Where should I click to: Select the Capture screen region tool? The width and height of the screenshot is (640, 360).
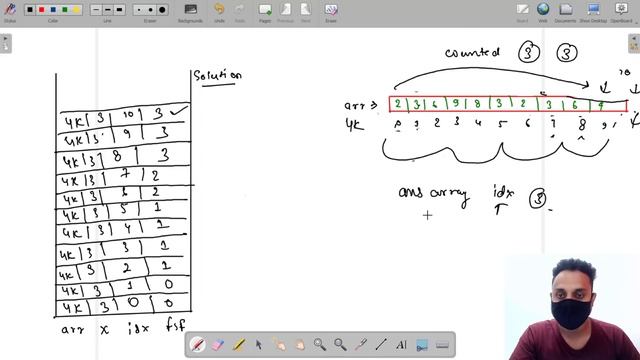pos(422,345)
